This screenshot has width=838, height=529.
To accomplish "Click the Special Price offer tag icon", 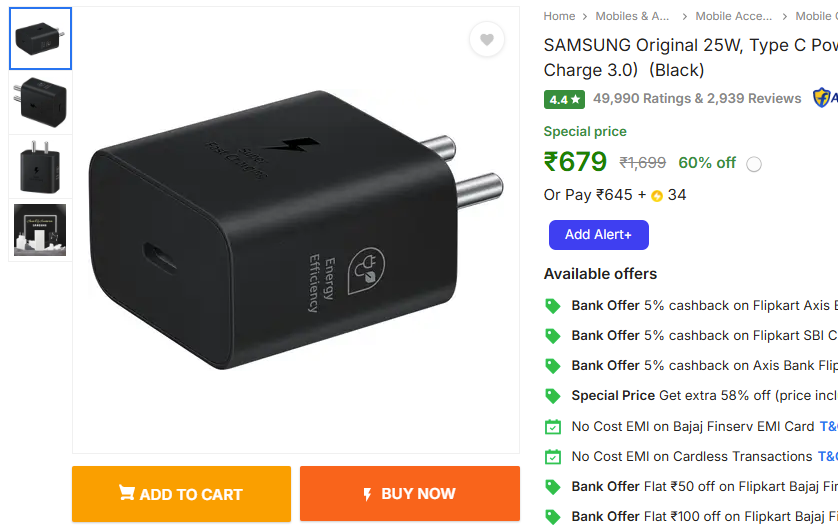I will tap(552, 396).
